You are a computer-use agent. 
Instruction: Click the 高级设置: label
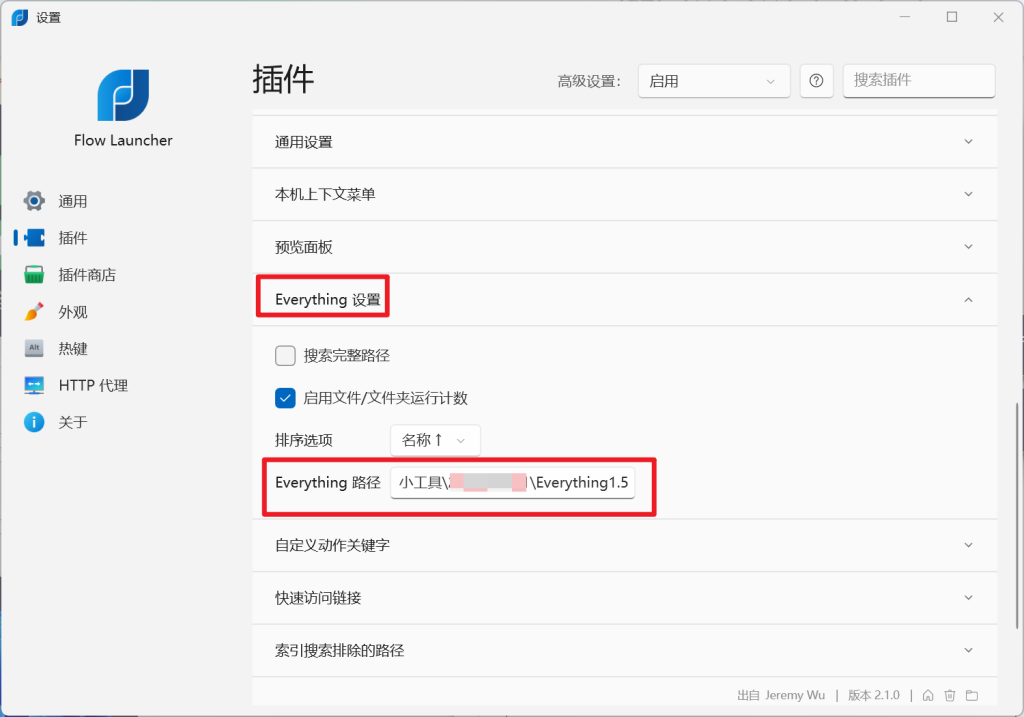(x=589, y=82)
